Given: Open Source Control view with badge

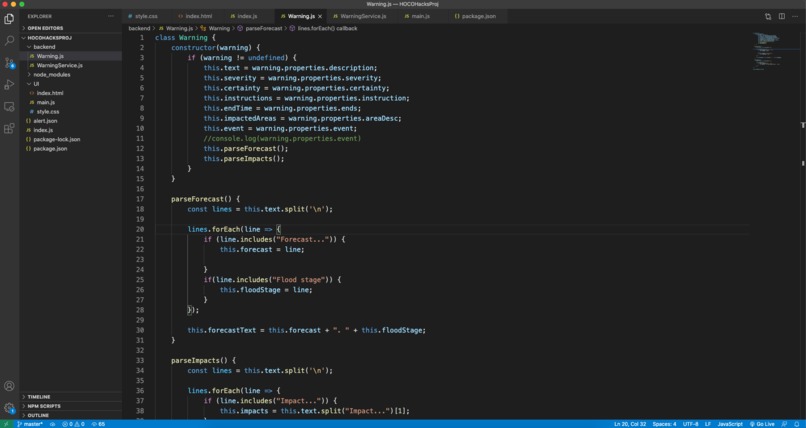Looking at the screenshot, I should tap(9, 63).
